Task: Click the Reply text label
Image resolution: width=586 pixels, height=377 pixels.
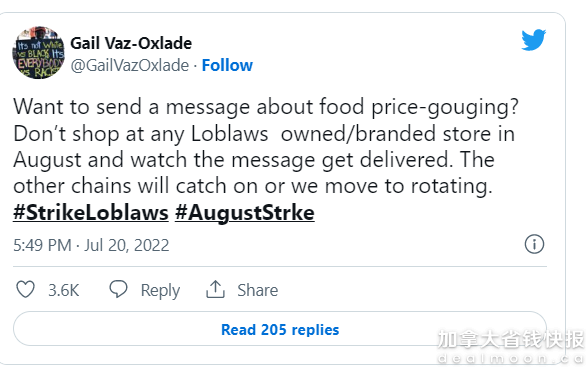Action: pos(160,291)
